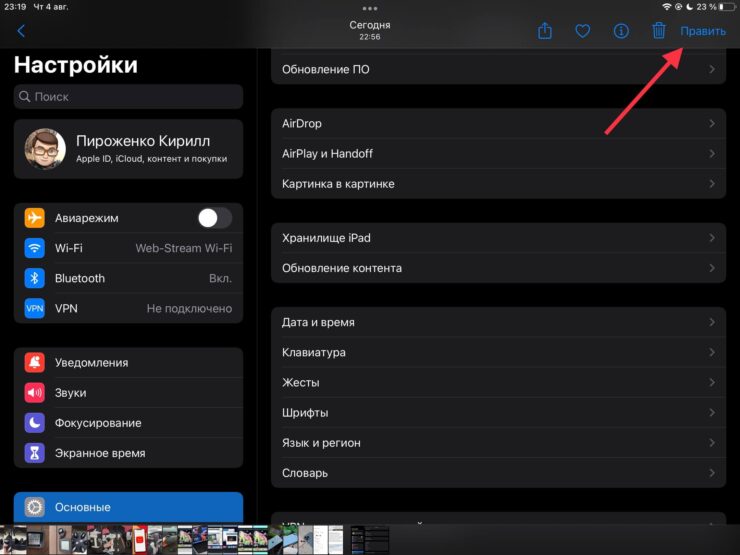
Task: Select Основные in the settings sidebar
Action: point(128,507)
